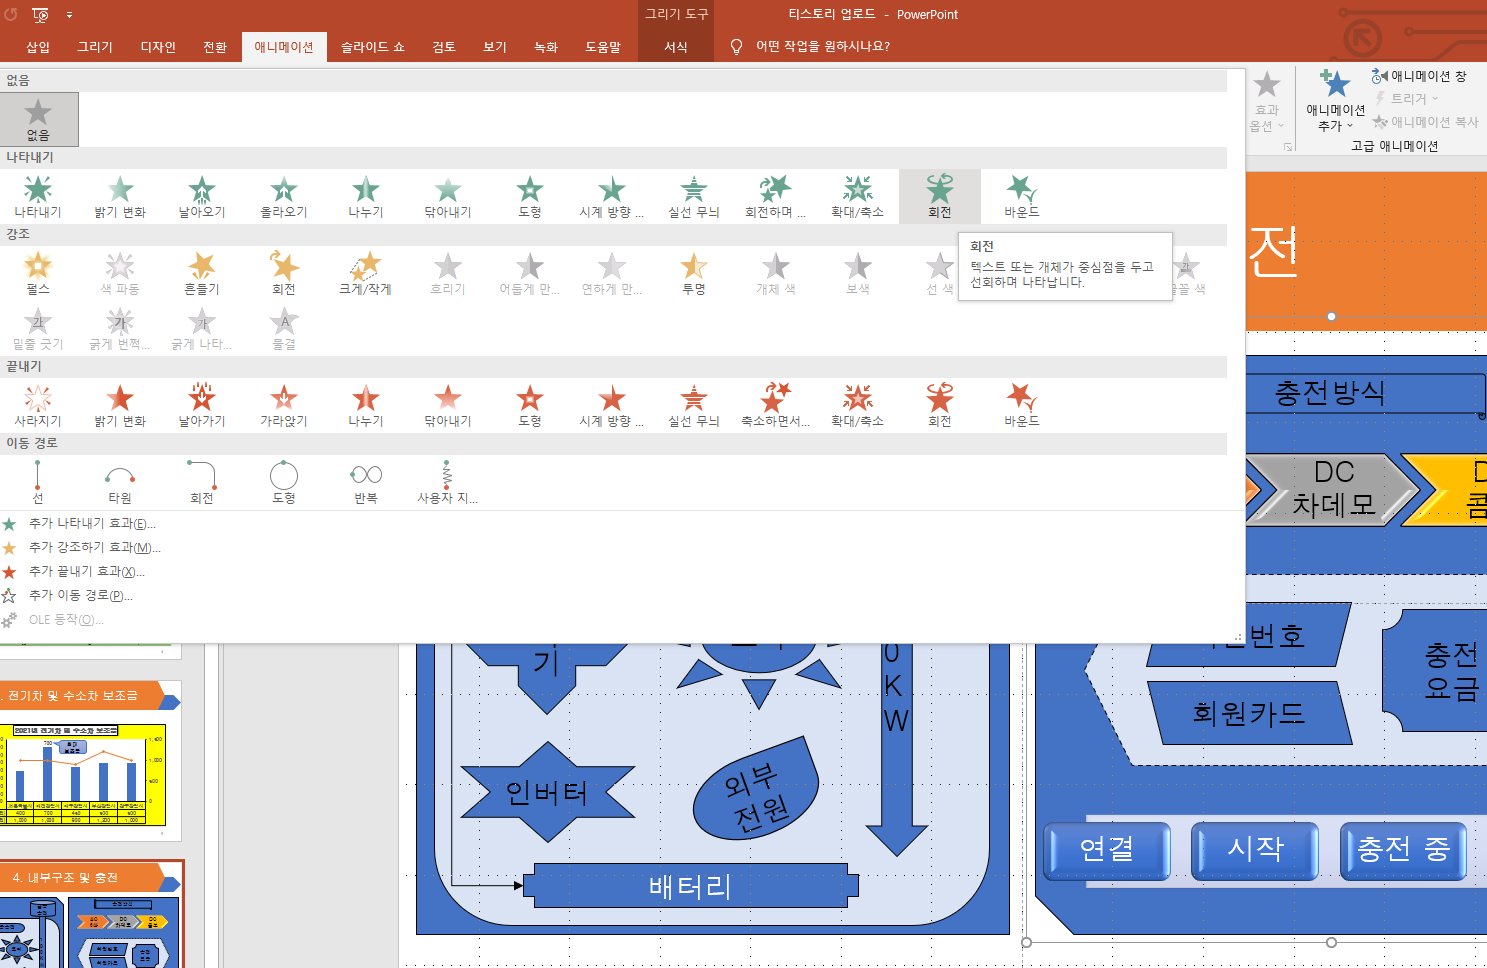Apply the 날아가기 exit effect
The width and height of the screenshot is (1487, 968).
(202, 405)
